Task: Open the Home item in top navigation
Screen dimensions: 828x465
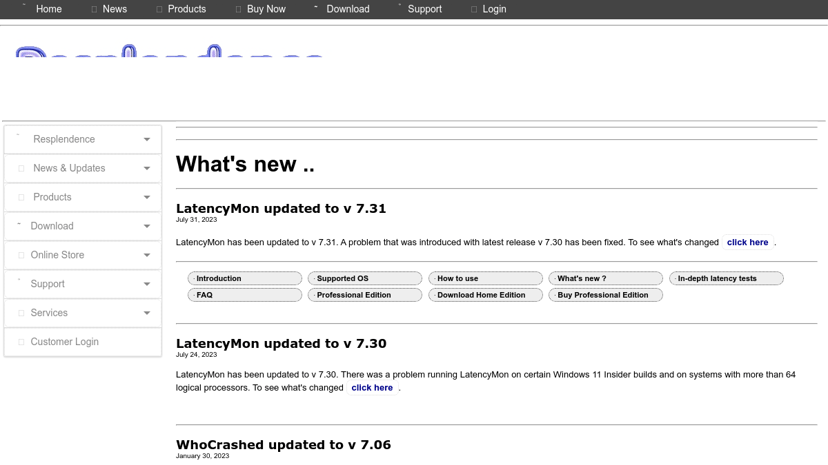Action: click(49, 9)
